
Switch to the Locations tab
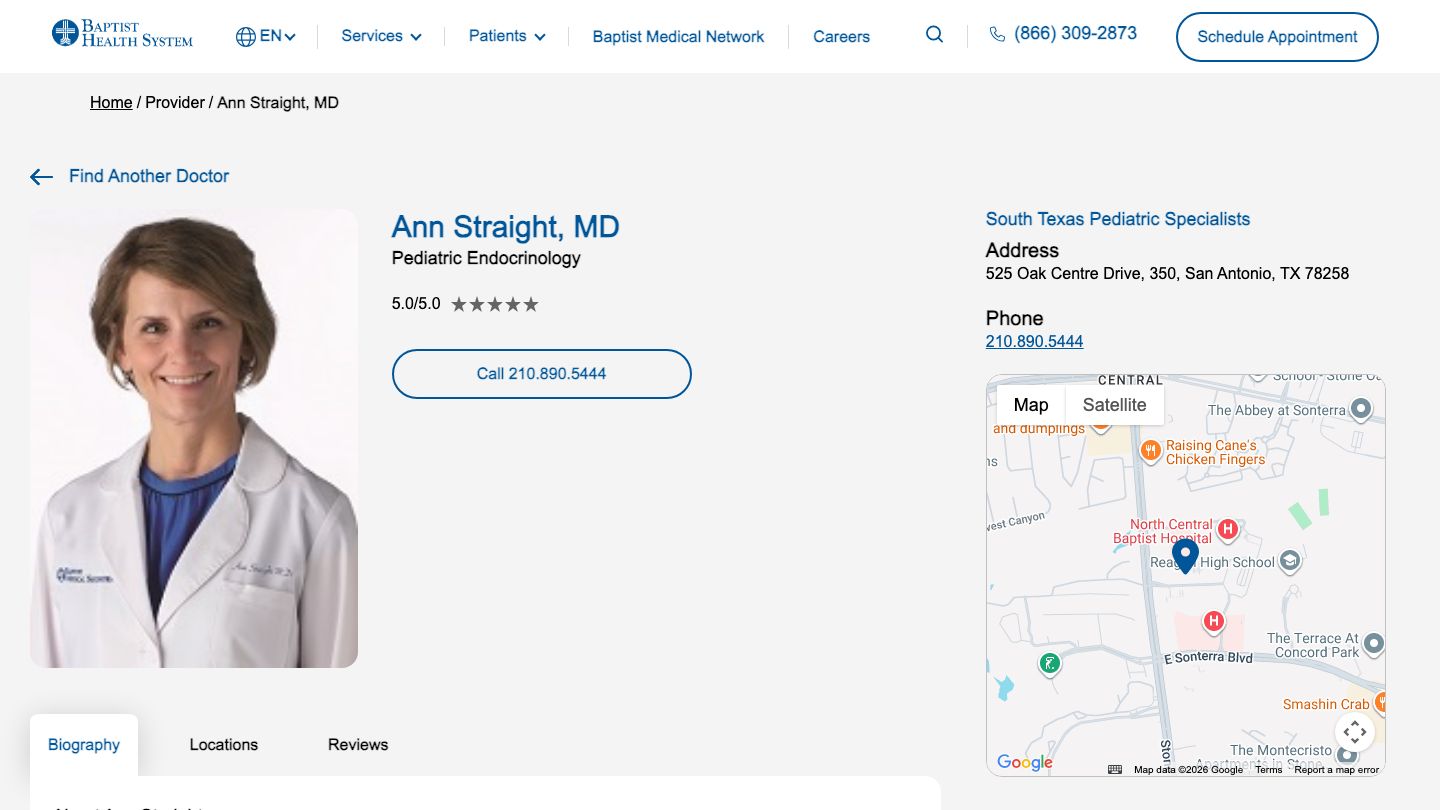[x=223, y=744]
